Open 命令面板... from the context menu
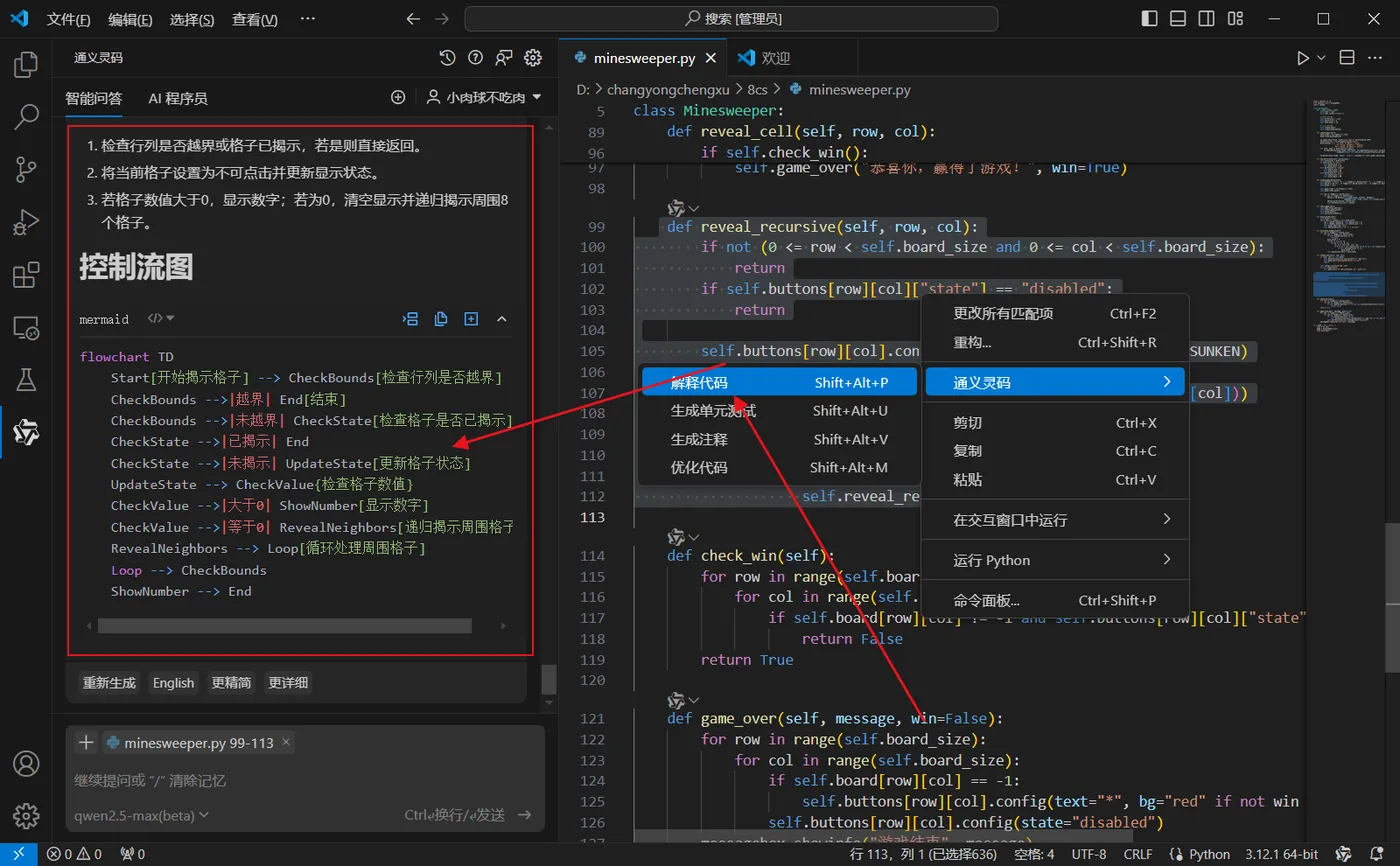Screen dimensions: 1400x866 pos(1054,600)
